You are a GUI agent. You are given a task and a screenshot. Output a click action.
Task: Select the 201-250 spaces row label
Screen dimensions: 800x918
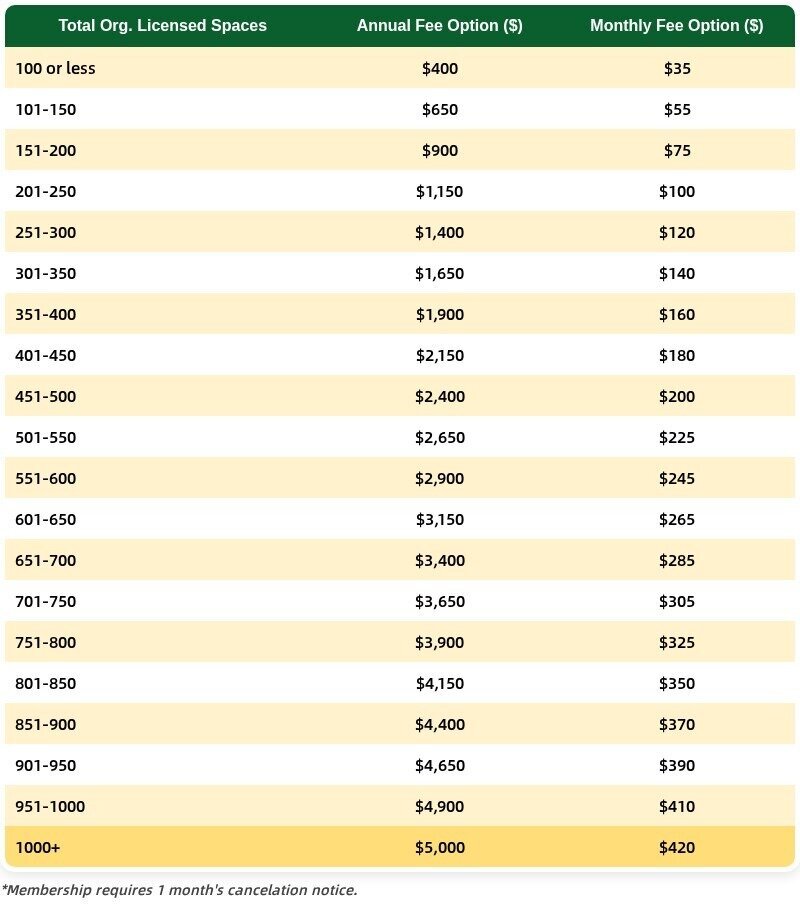(x=46, y=192)
